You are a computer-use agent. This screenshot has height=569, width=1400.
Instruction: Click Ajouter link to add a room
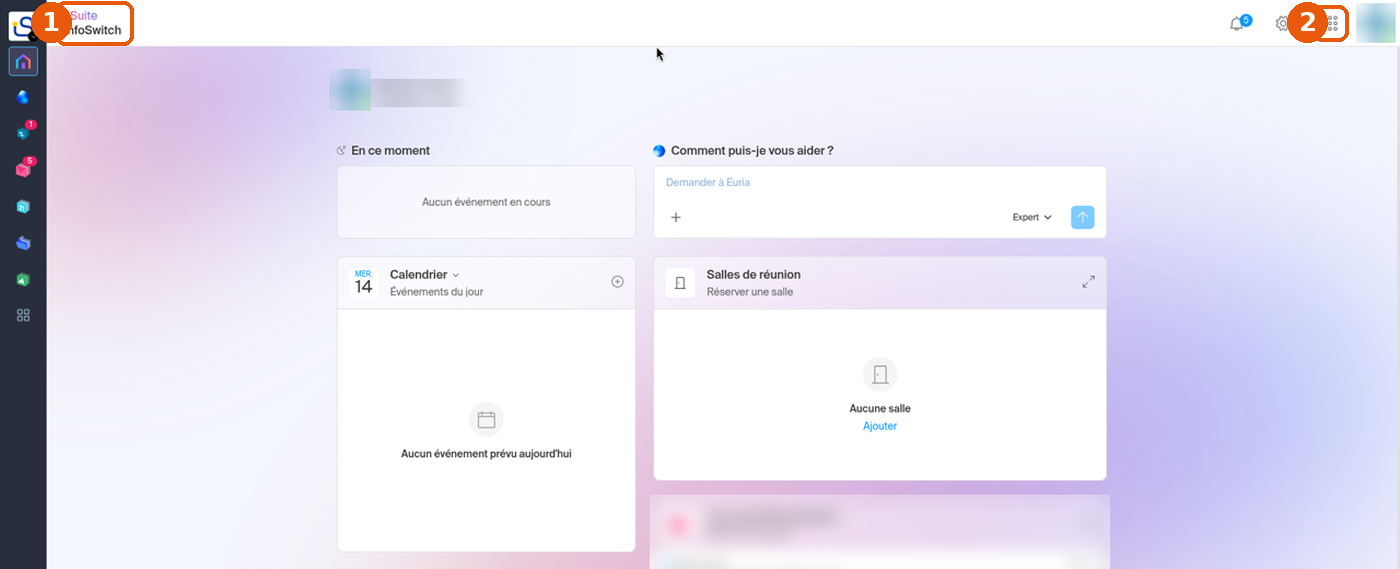[x=880, y=426]
